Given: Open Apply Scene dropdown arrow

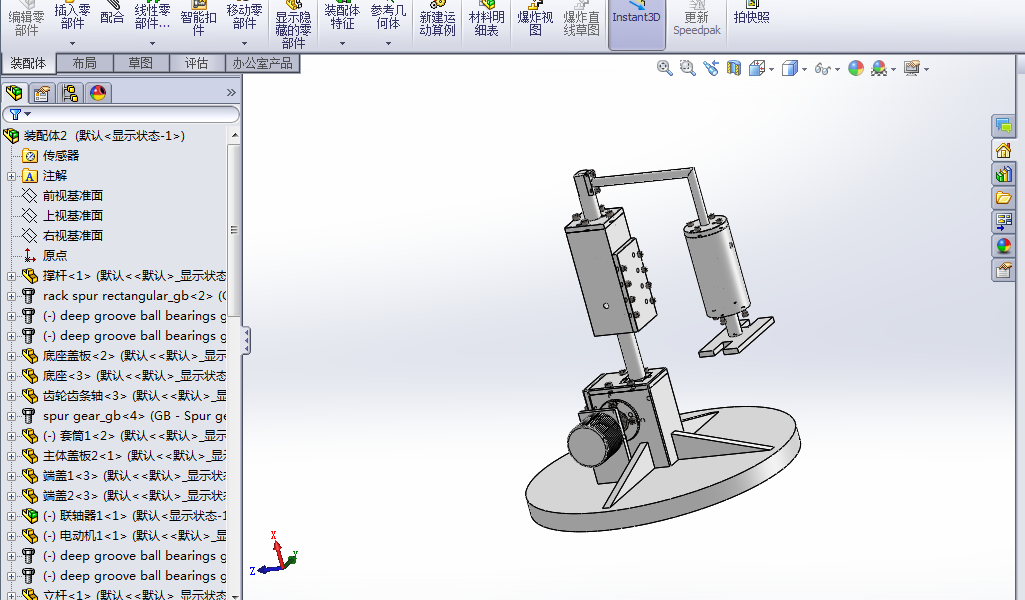Looking at the screenshot, I should coord(894,69).
